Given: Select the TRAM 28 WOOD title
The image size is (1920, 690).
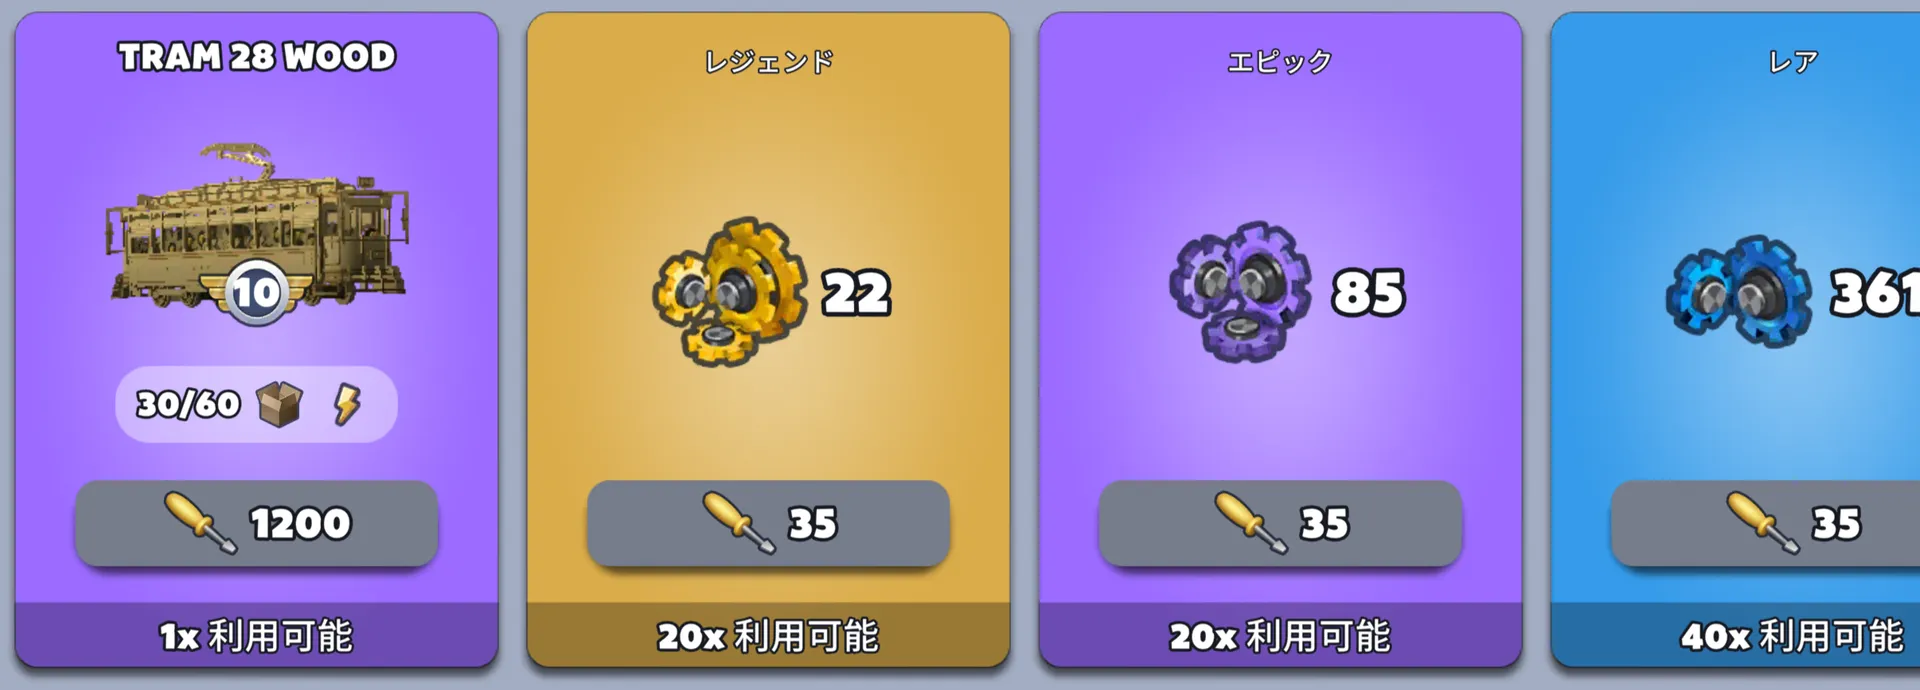Looking at the screenshot, I should coord(257,57).
